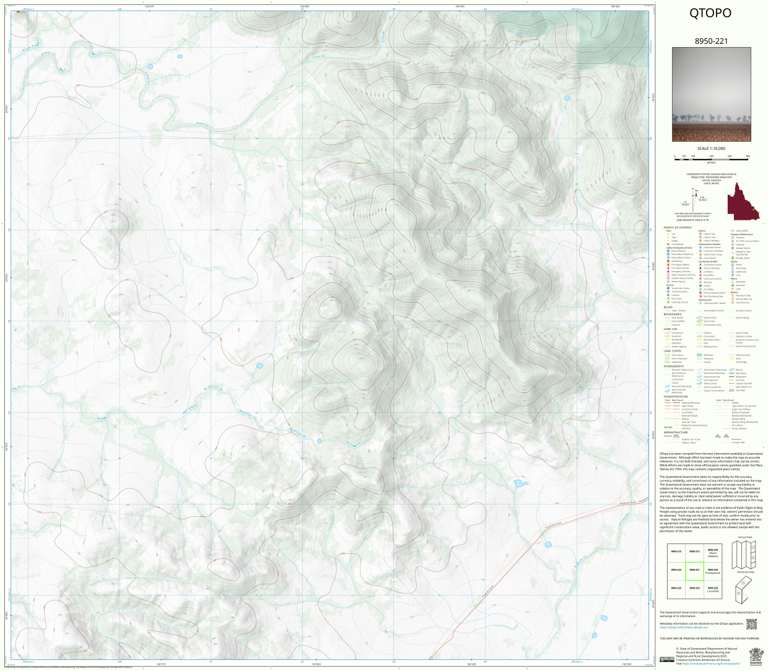Click the maroon Queensland locator map
The width and height of the screenshot is (768, 671).
(x=743, y=202)
